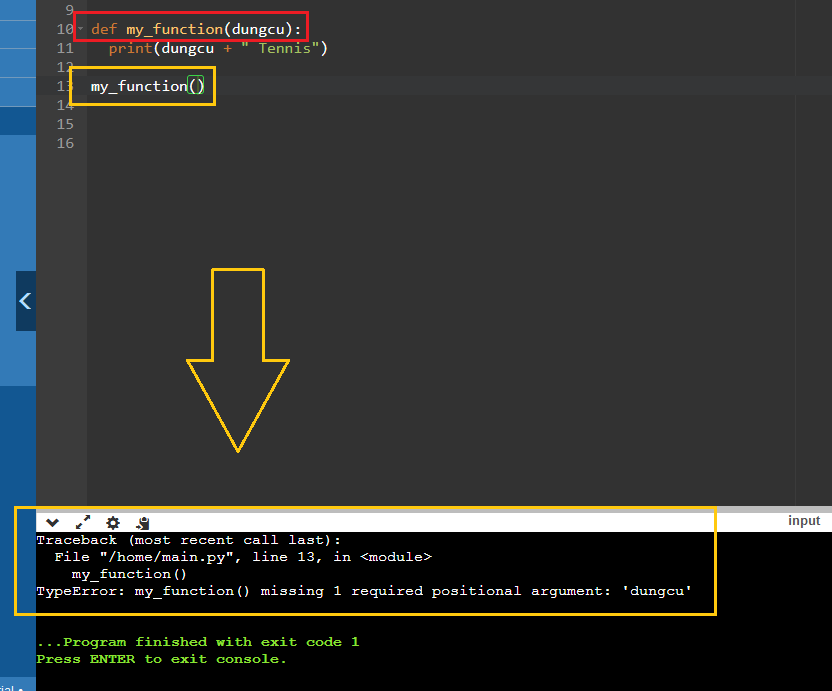Collapse the left sidebar with arrow button
The height and width of the screenshot is (691, 832).
[x=25, y=301]
